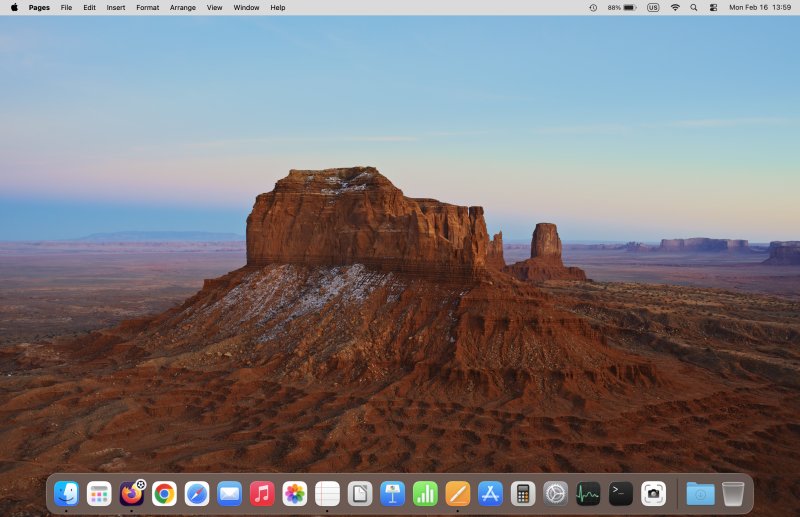Open the Wi-Fi status menu
The image size is (800, 517).
[675, 7]
